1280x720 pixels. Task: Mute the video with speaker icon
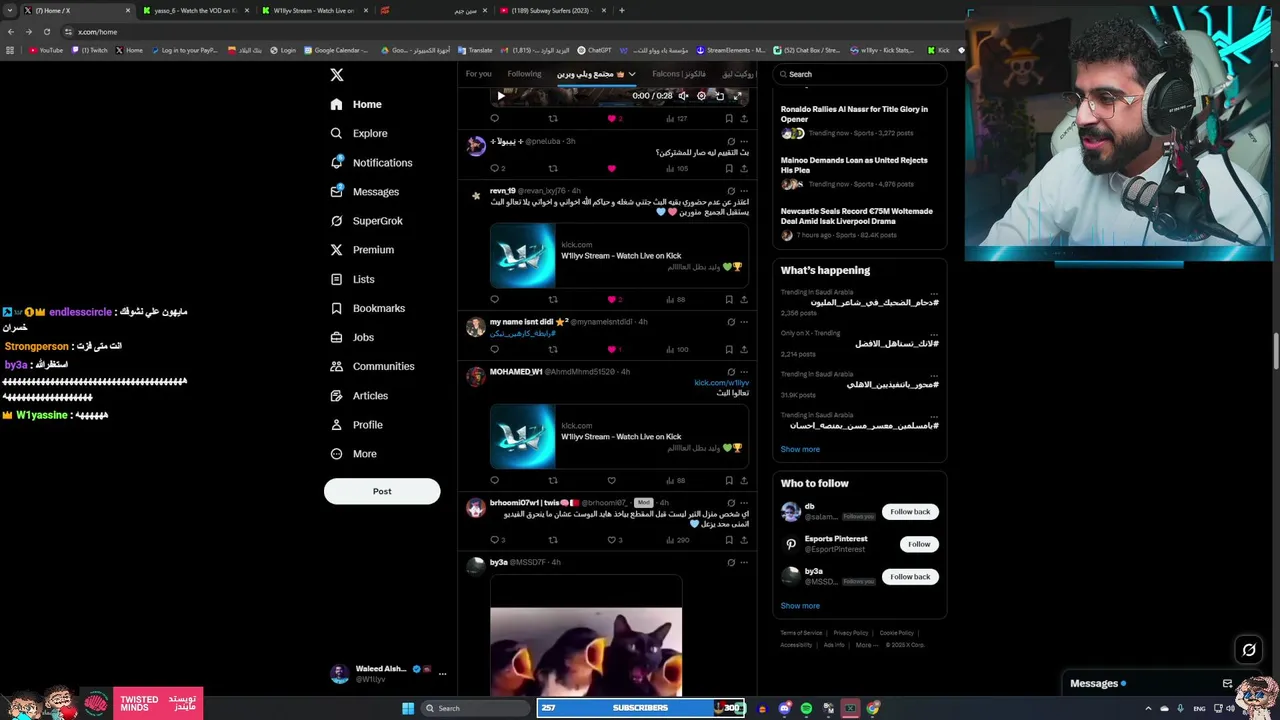point(683,96)
